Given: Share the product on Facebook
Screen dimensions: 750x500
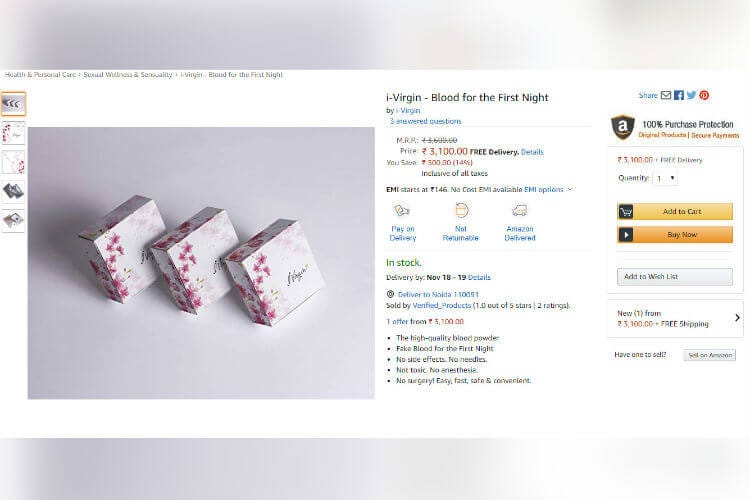Looking at the screenshot, I should tap(679, 95).
